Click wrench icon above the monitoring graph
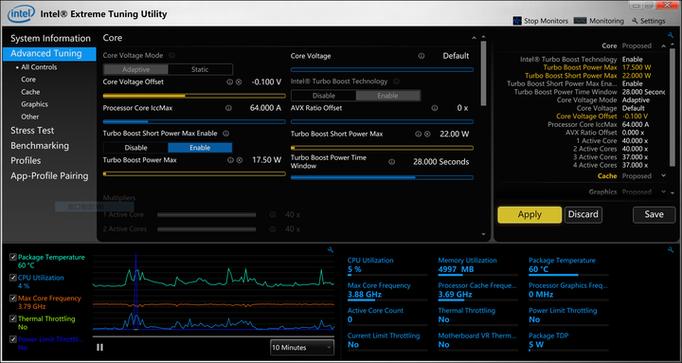The width and height of the screenshot is (682, 363). [x=330, y=250]
